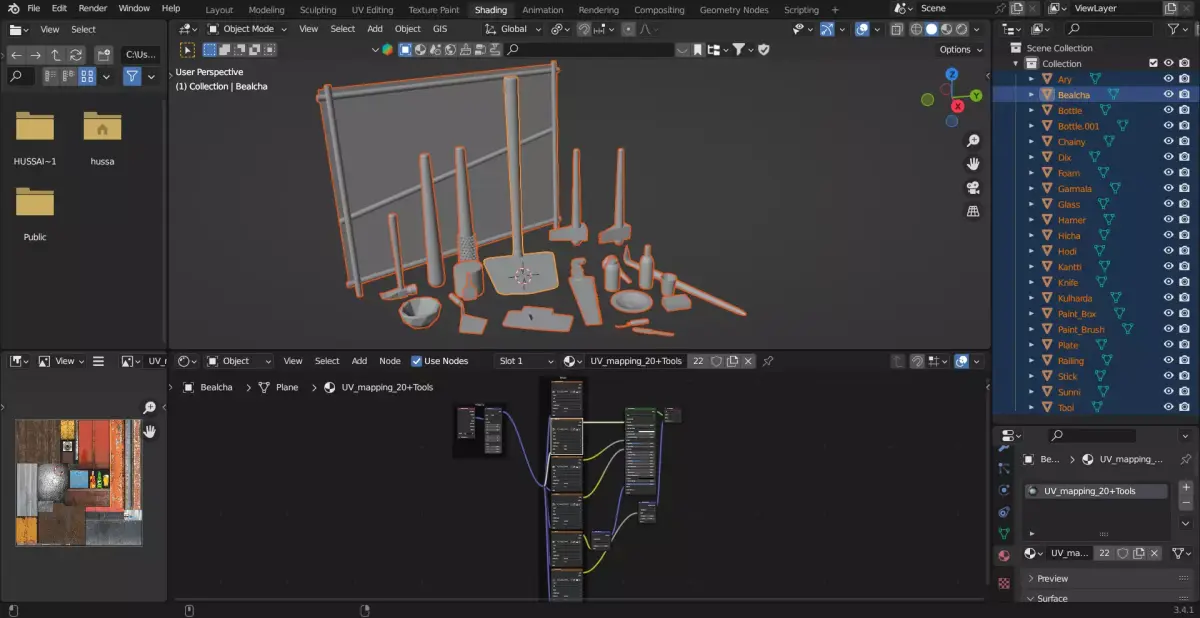The image size is (1200, 618).
Task: Toggle file browser filter funnel button
Action: (x=132, y=76)
